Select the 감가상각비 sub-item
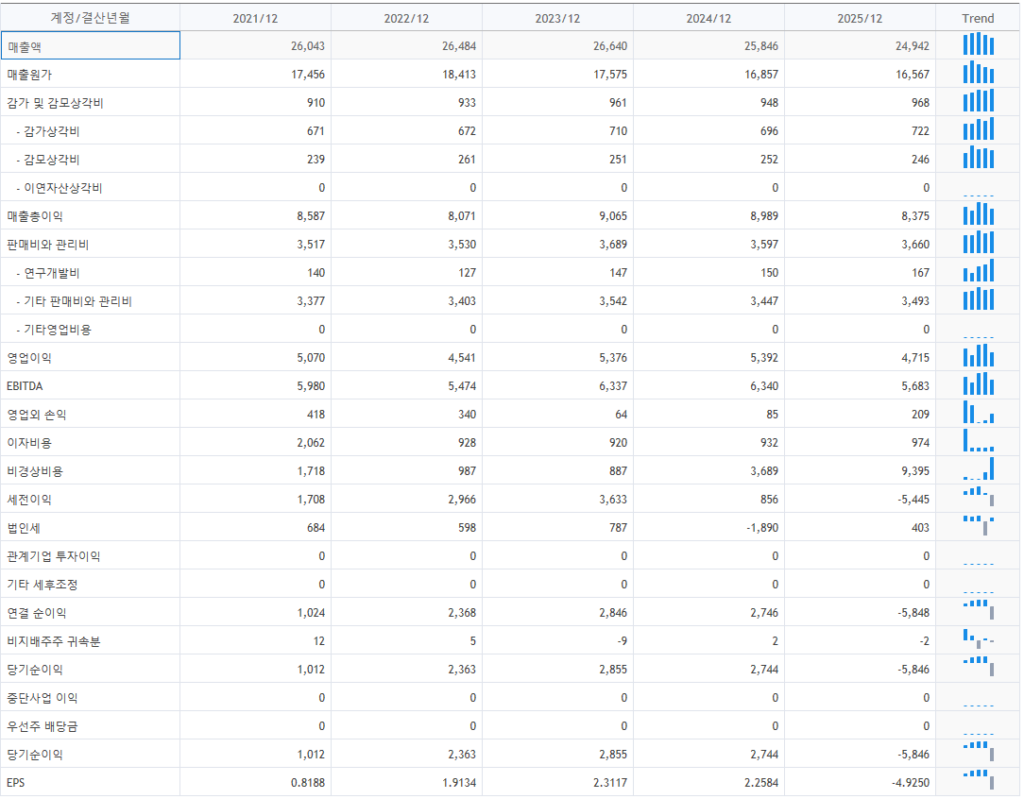The height and width of the screenshot is (799, 1024). (51, 131)
